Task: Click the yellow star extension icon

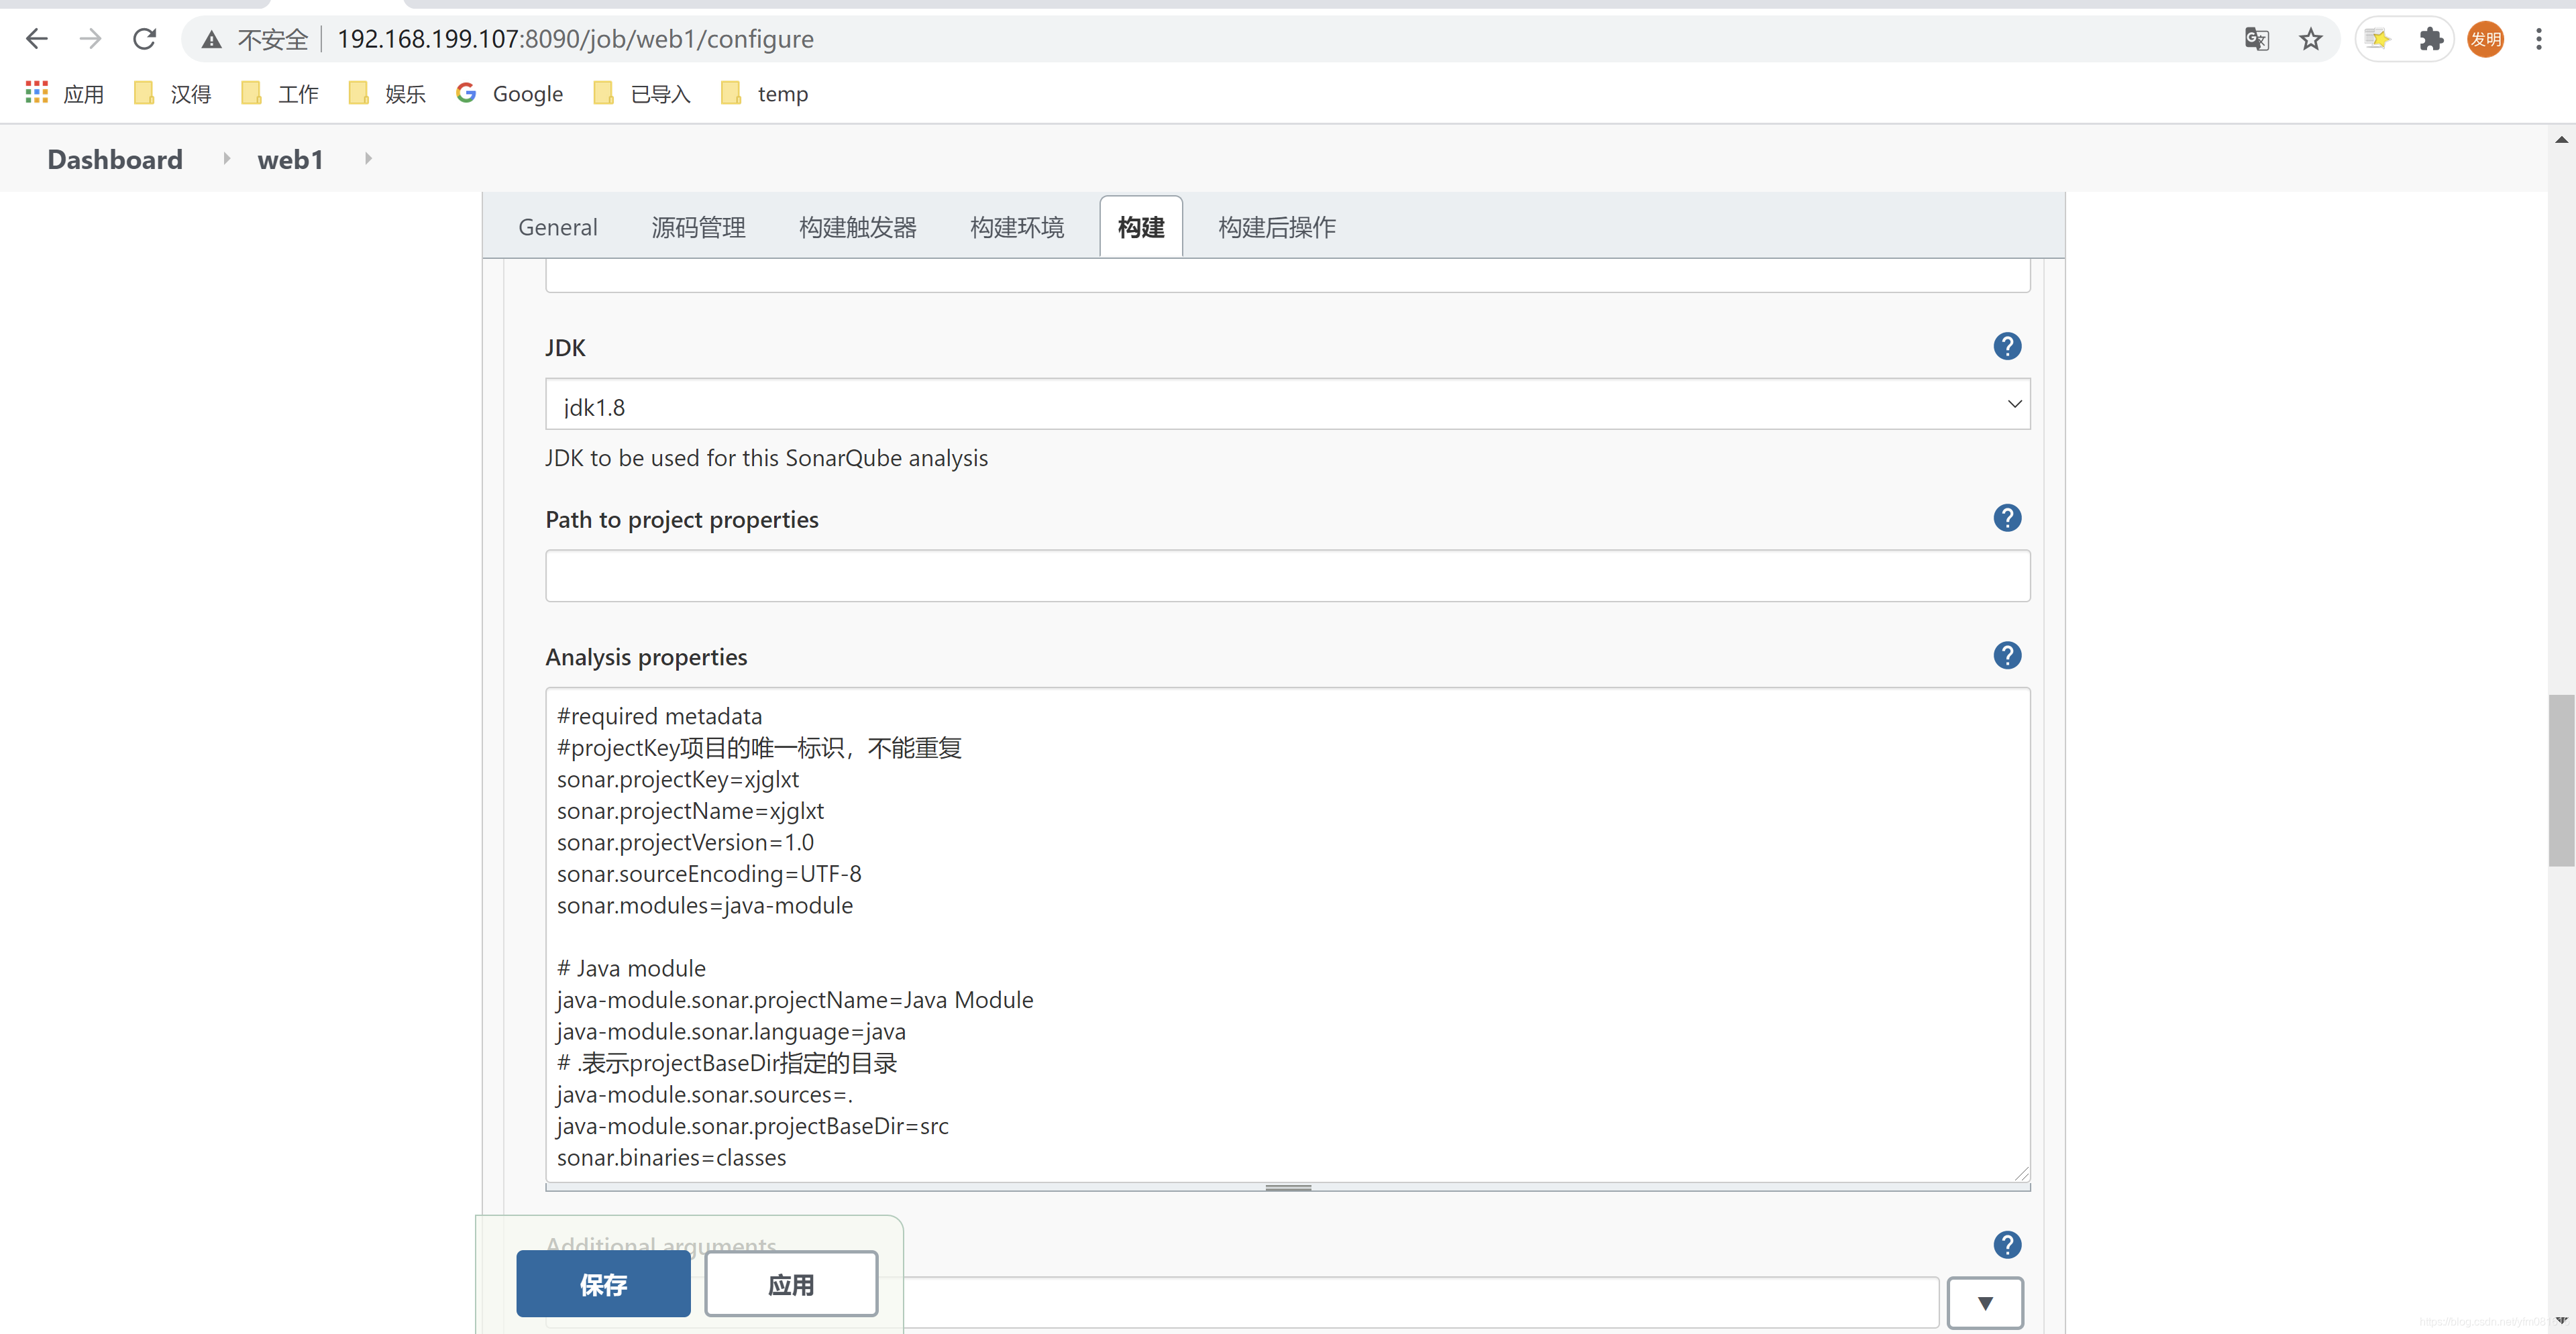Action: click(x=2378, y=40)
